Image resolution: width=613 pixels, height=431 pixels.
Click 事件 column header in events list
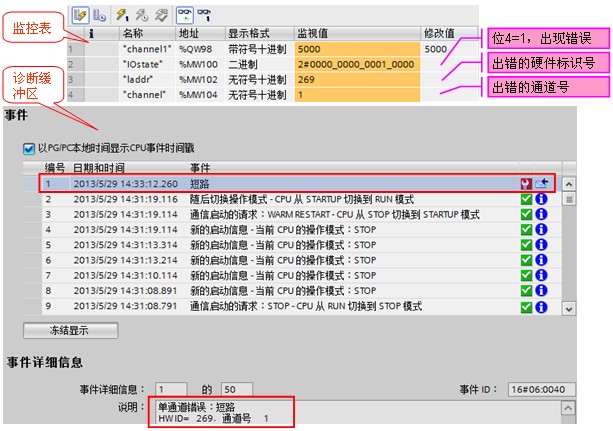(200, 168)
